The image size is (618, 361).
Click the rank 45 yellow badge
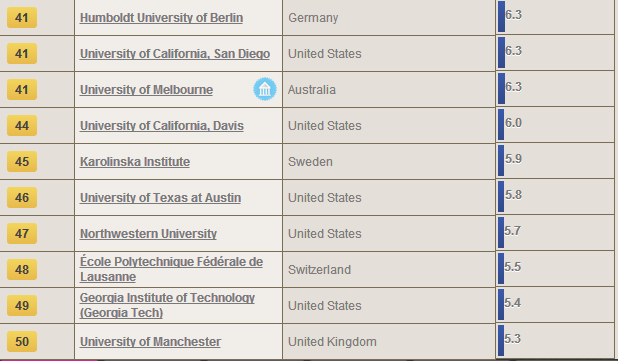[x=22, y=162]
